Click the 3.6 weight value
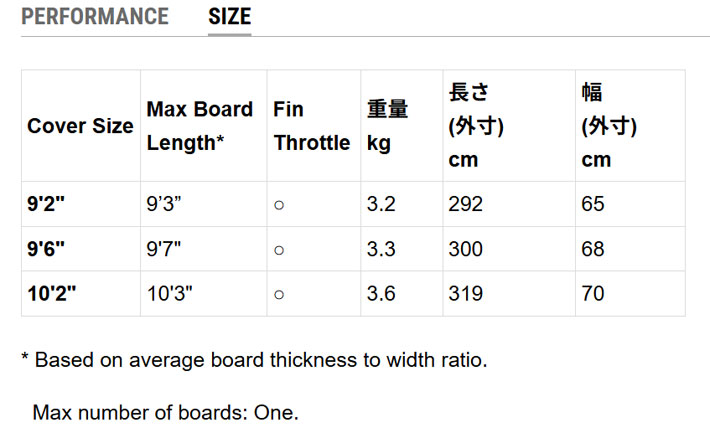 [x=381, y=294]
